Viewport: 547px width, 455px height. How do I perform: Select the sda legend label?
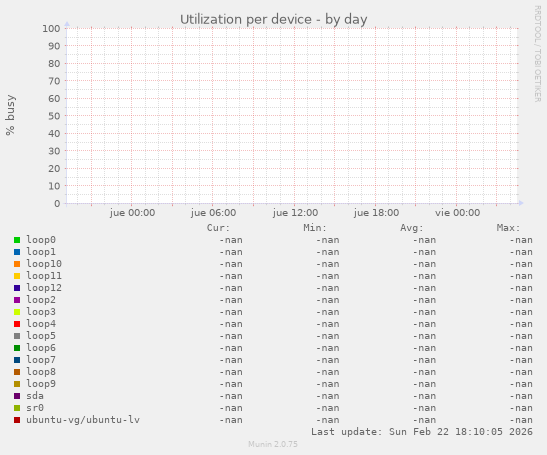35,396
